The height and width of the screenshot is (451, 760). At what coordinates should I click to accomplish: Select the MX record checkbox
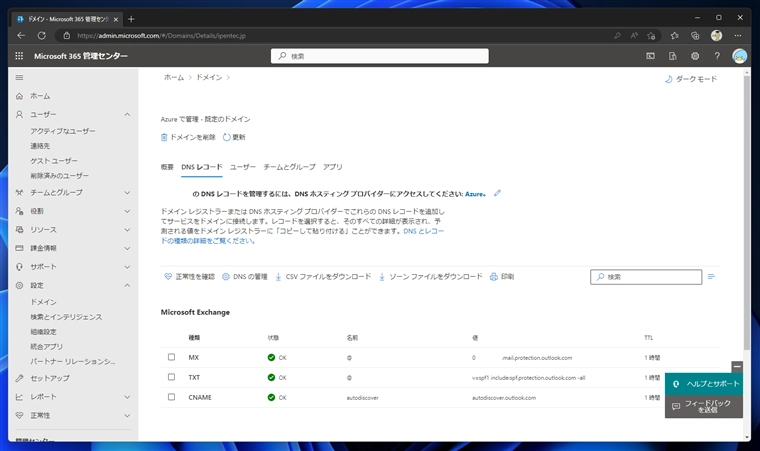tap(171, 357)
